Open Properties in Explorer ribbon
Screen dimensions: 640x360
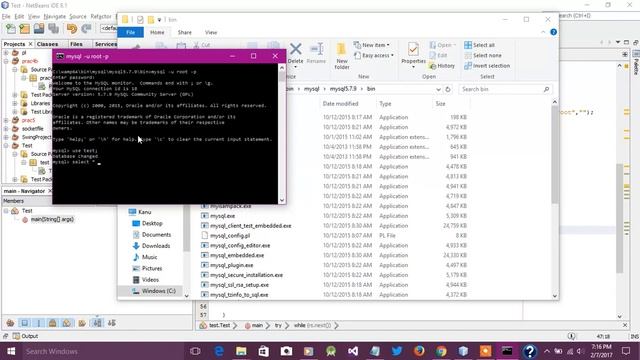413,54
